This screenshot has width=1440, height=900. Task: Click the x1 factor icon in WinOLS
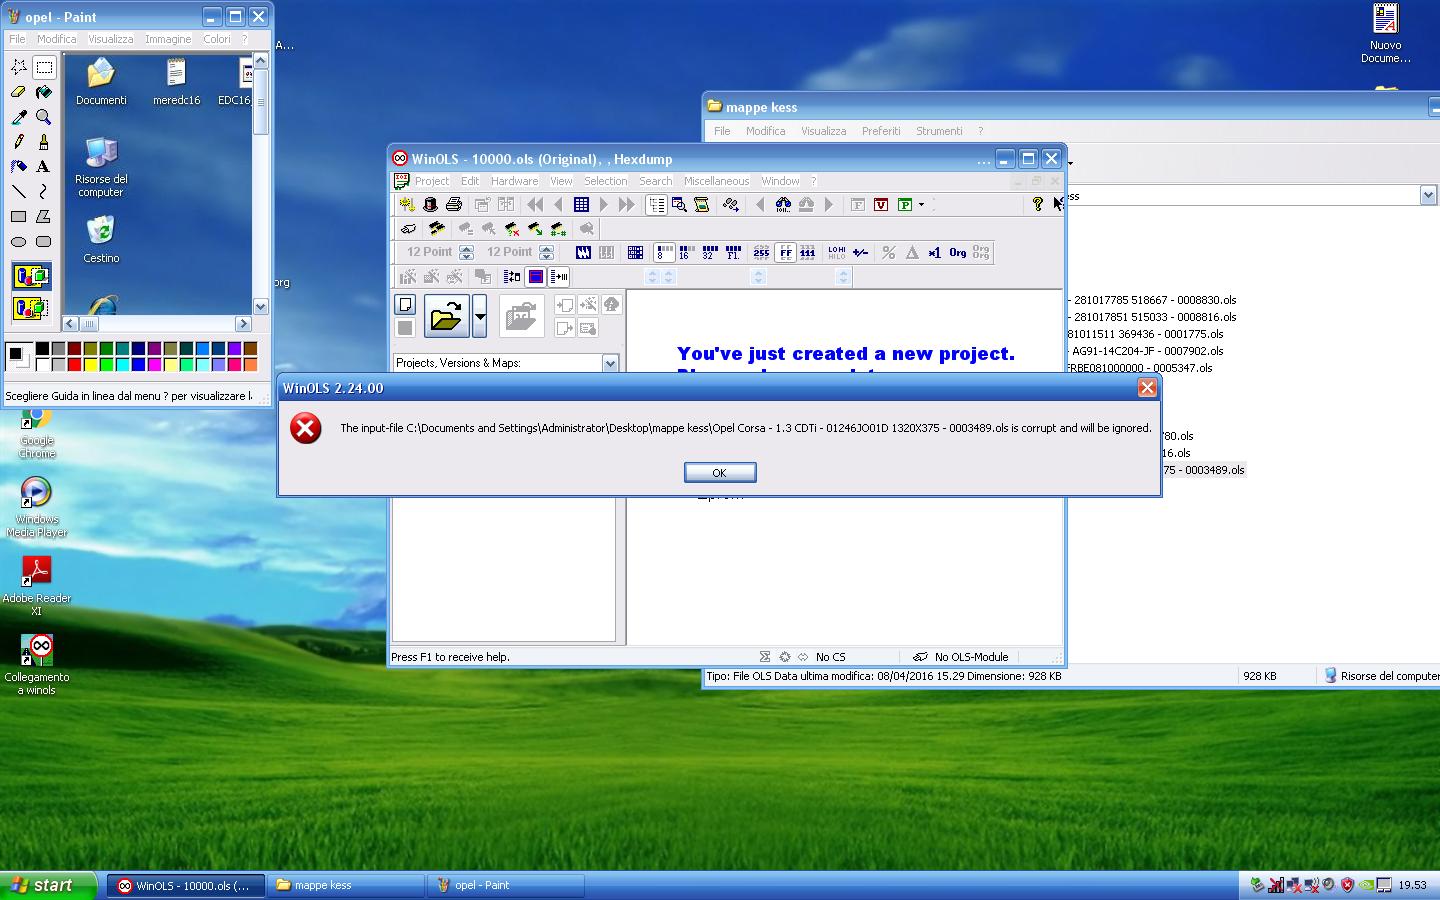(934, 253)
